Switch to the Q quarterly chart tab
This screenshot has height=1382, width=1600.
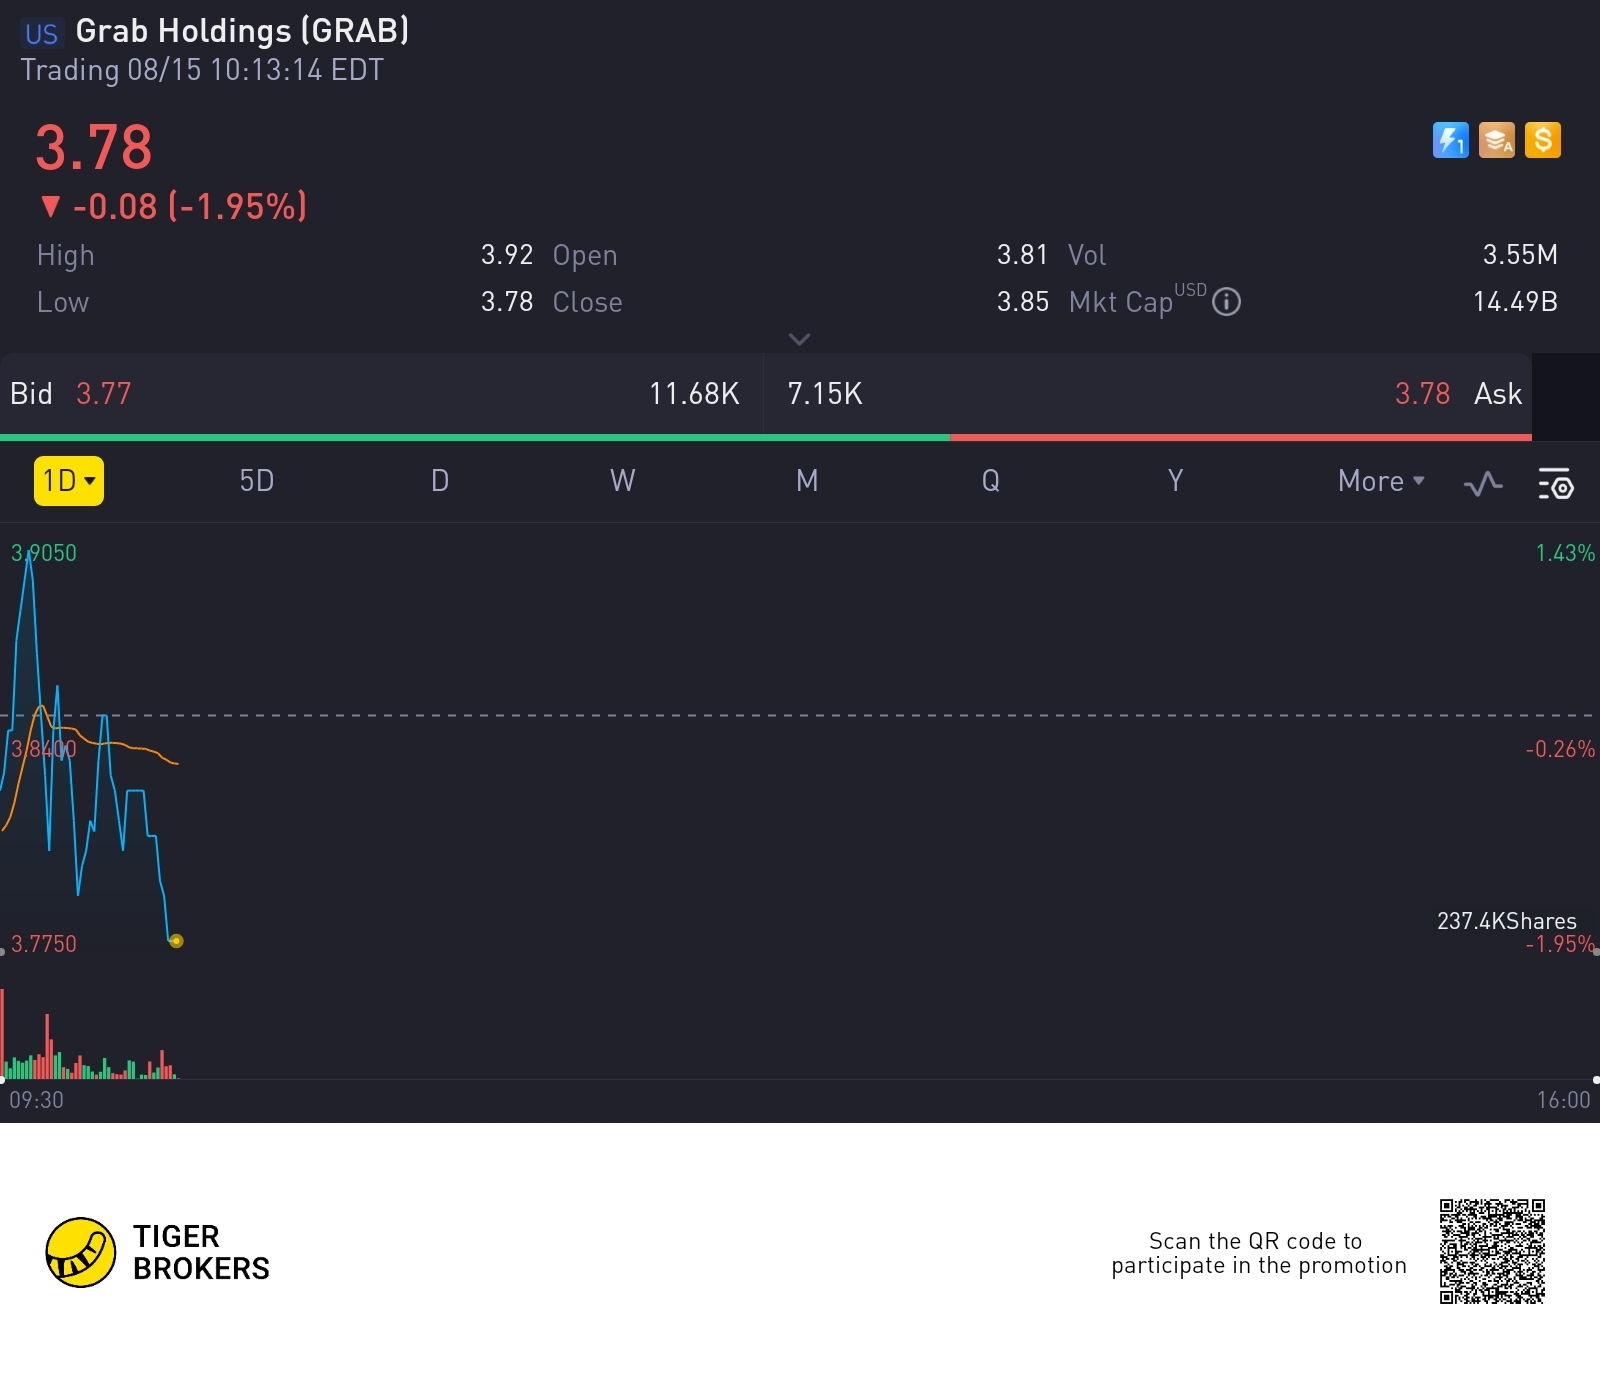pyautogui.click(x=991, y=481)
